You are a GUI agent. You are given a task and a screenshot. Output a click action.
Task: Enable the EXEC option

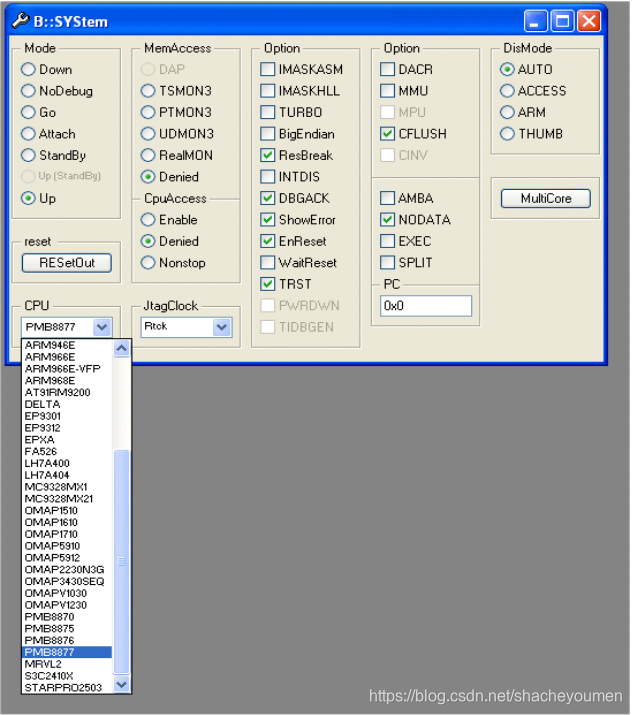pyautogui.click(x=388, y=241)
